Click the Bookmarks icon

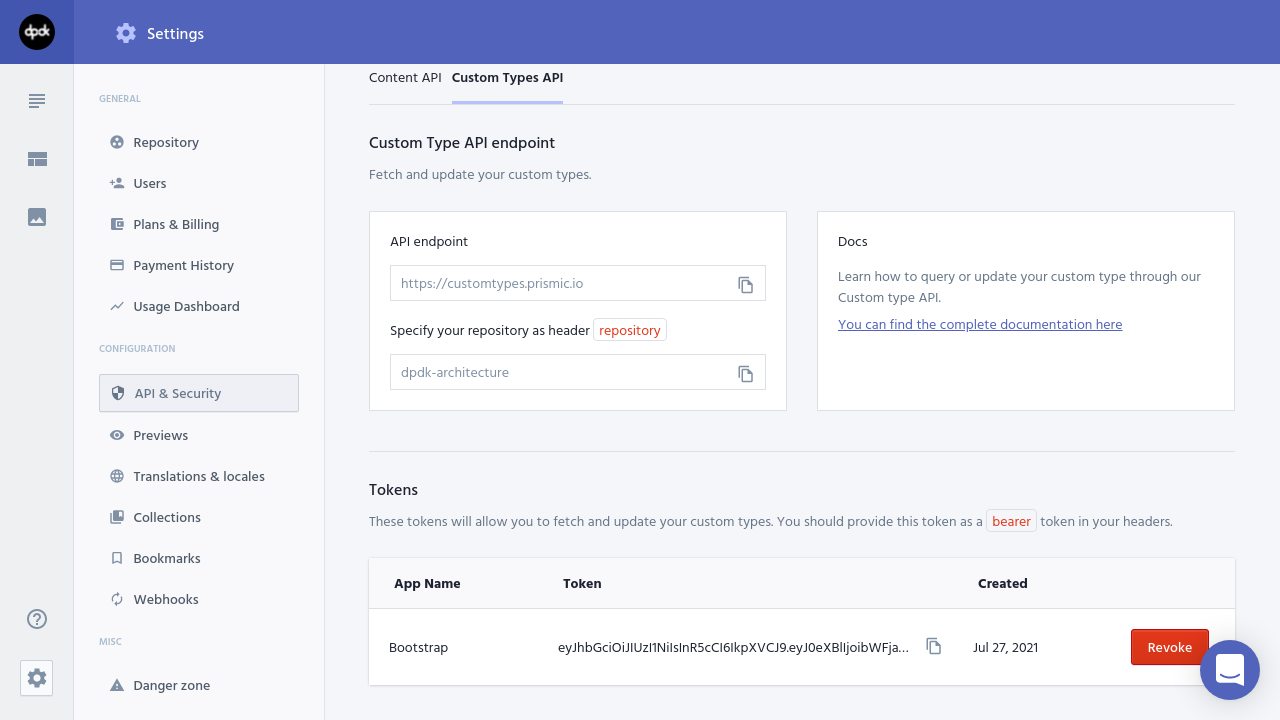point(117,558)
